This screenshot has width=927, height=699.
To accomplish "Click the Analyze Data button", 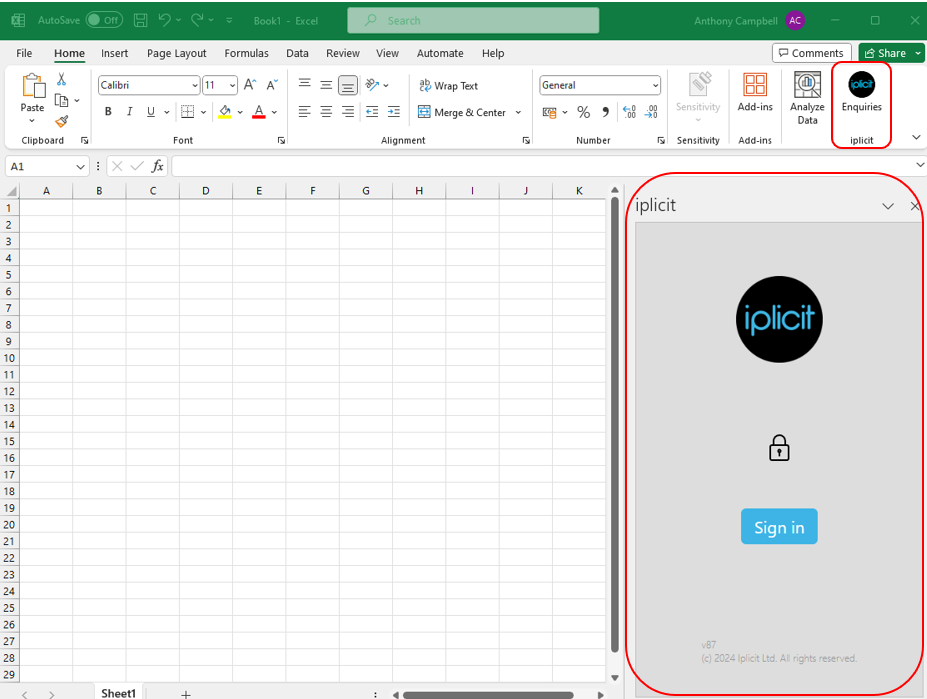I will pos(807,98).
